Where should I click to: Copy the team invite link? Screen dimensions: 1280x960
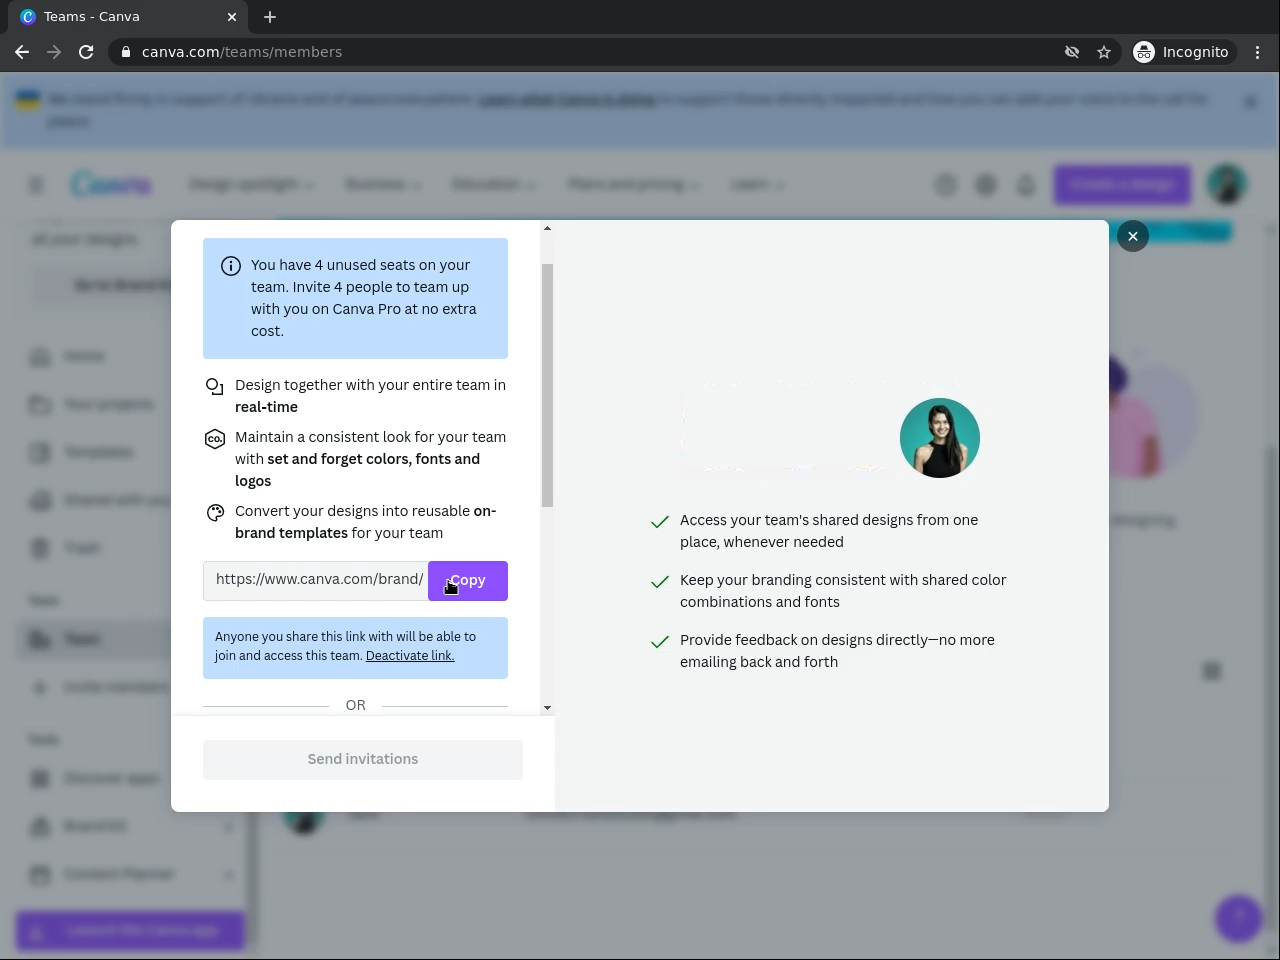point(468,581)
